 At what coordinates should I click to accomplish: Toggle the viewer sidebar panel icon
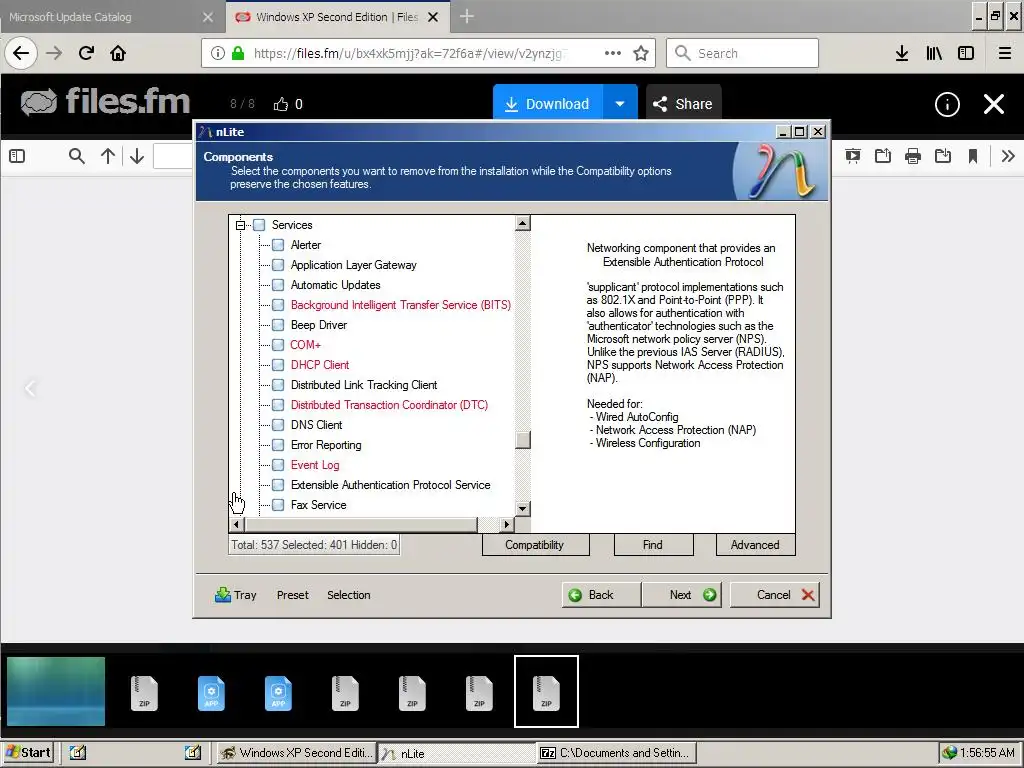17,156
